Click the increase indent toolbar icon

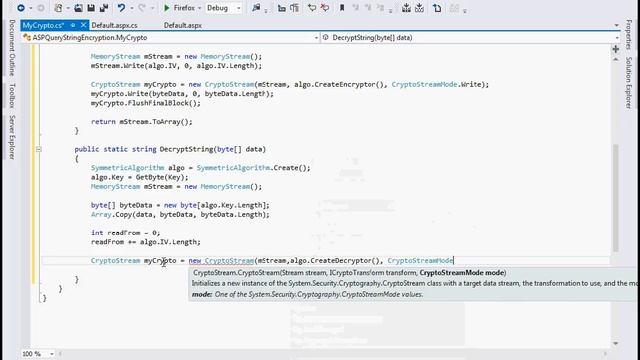294,8
